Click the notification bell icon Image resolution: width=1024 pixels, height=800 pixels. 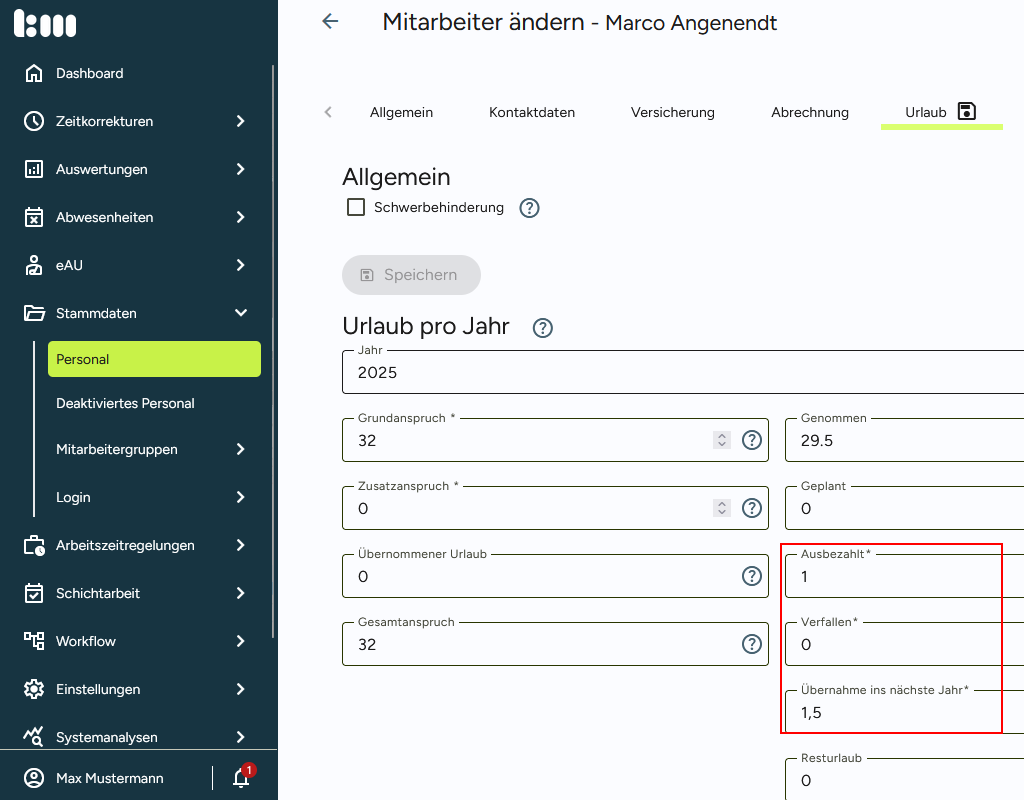(241, 778)
